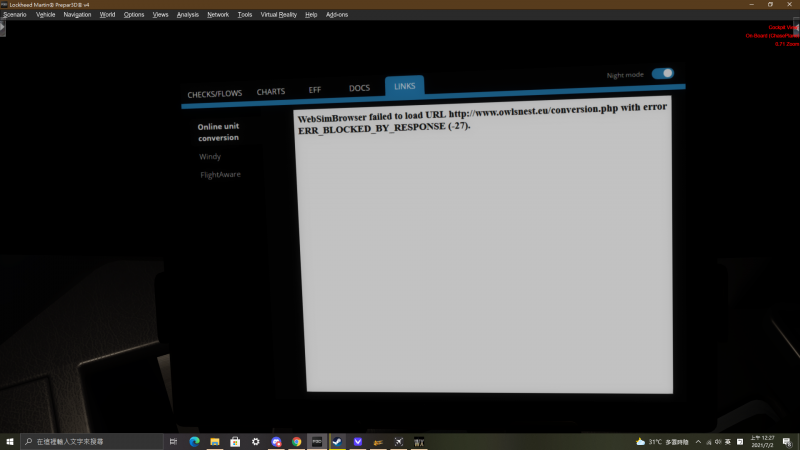The width and height of the screenshot is (800, 450).
Task: Open the Vehicle menu
Action: pyautogui.click(x=45, y=15)
